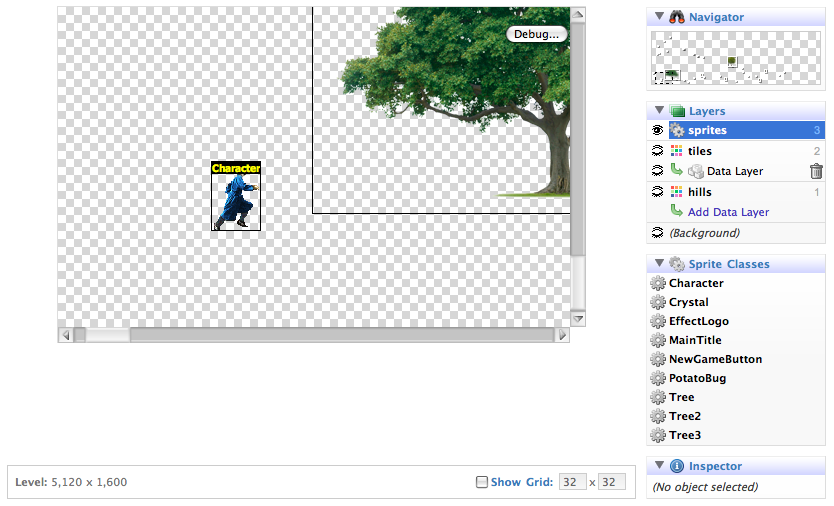Viewport: 834px width, 506px height.
Task: Delete Data Layer with trash icon
Action: click(x=816, y=171)
